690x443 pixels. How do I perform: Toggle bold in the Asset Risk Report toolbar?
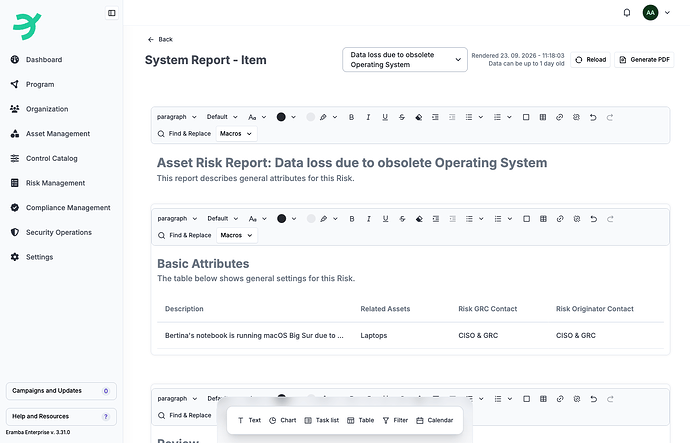click(351, 117)
